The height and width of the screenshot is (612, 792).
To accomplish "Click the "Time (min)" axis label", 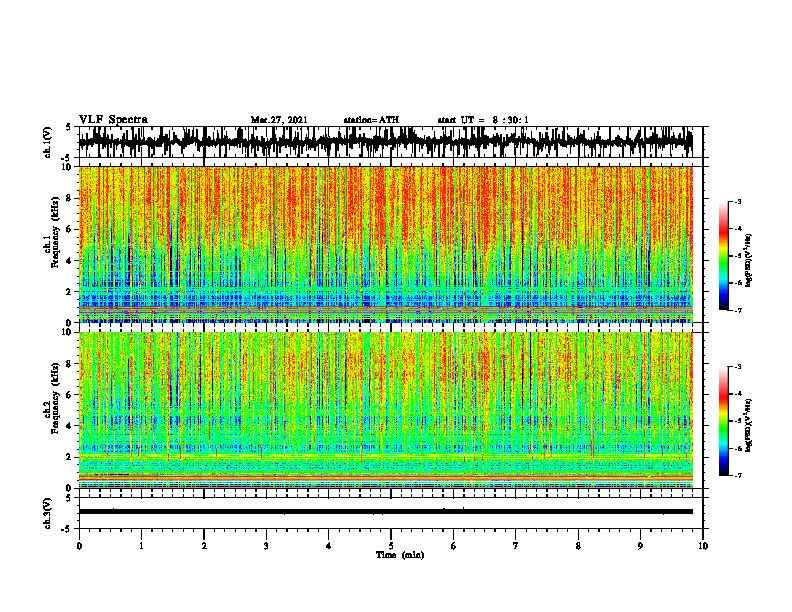I will pyautogui.click(x=400, y=555).
